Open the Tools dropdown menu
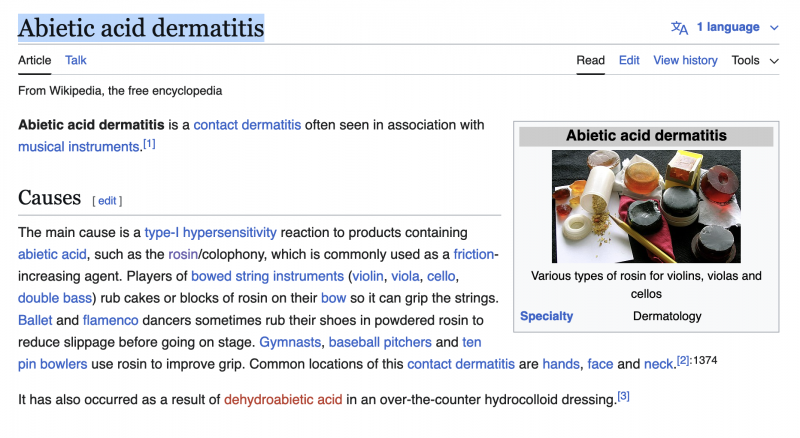The width and height of the screenshot is (800, 438). pos(754,60)
